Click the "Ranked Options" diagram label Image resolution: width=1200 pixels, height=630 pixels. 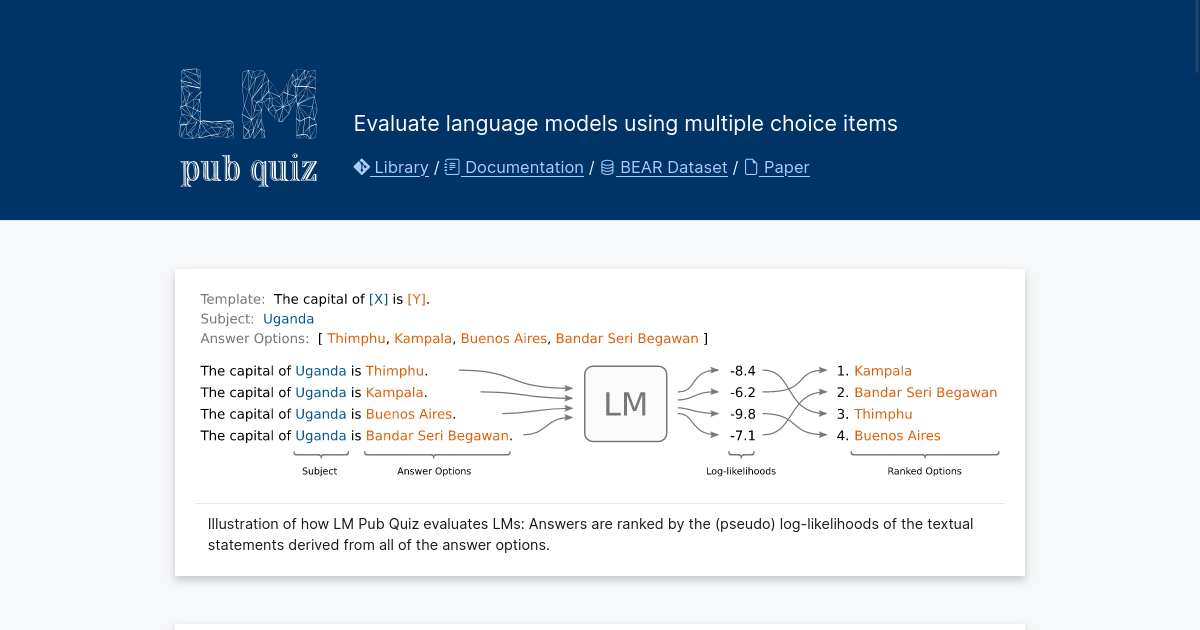(x=924, y=471)
